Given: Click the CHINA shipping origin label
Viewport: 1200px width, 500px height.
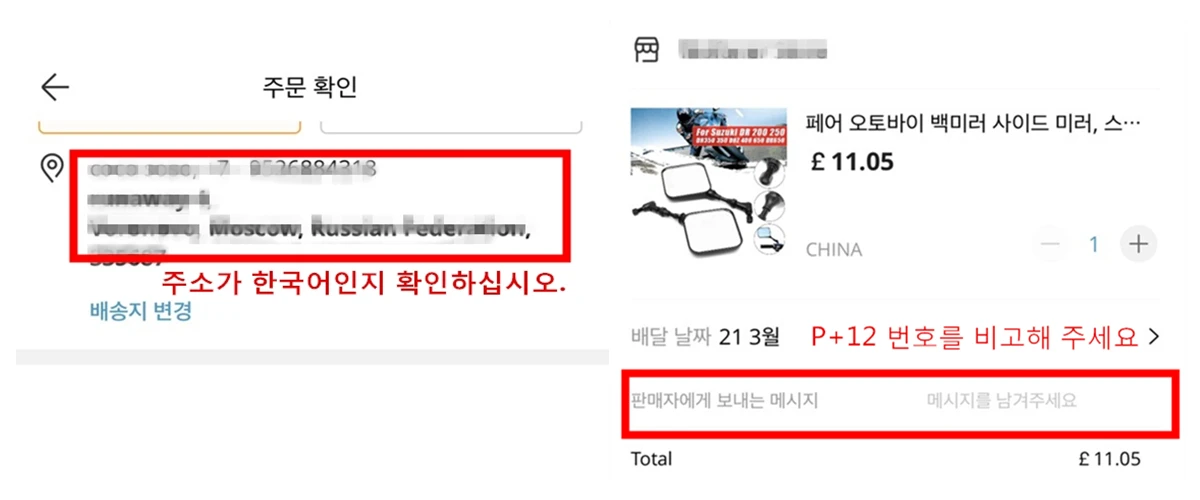Looking at the screenshot, I should pos(834,250).
